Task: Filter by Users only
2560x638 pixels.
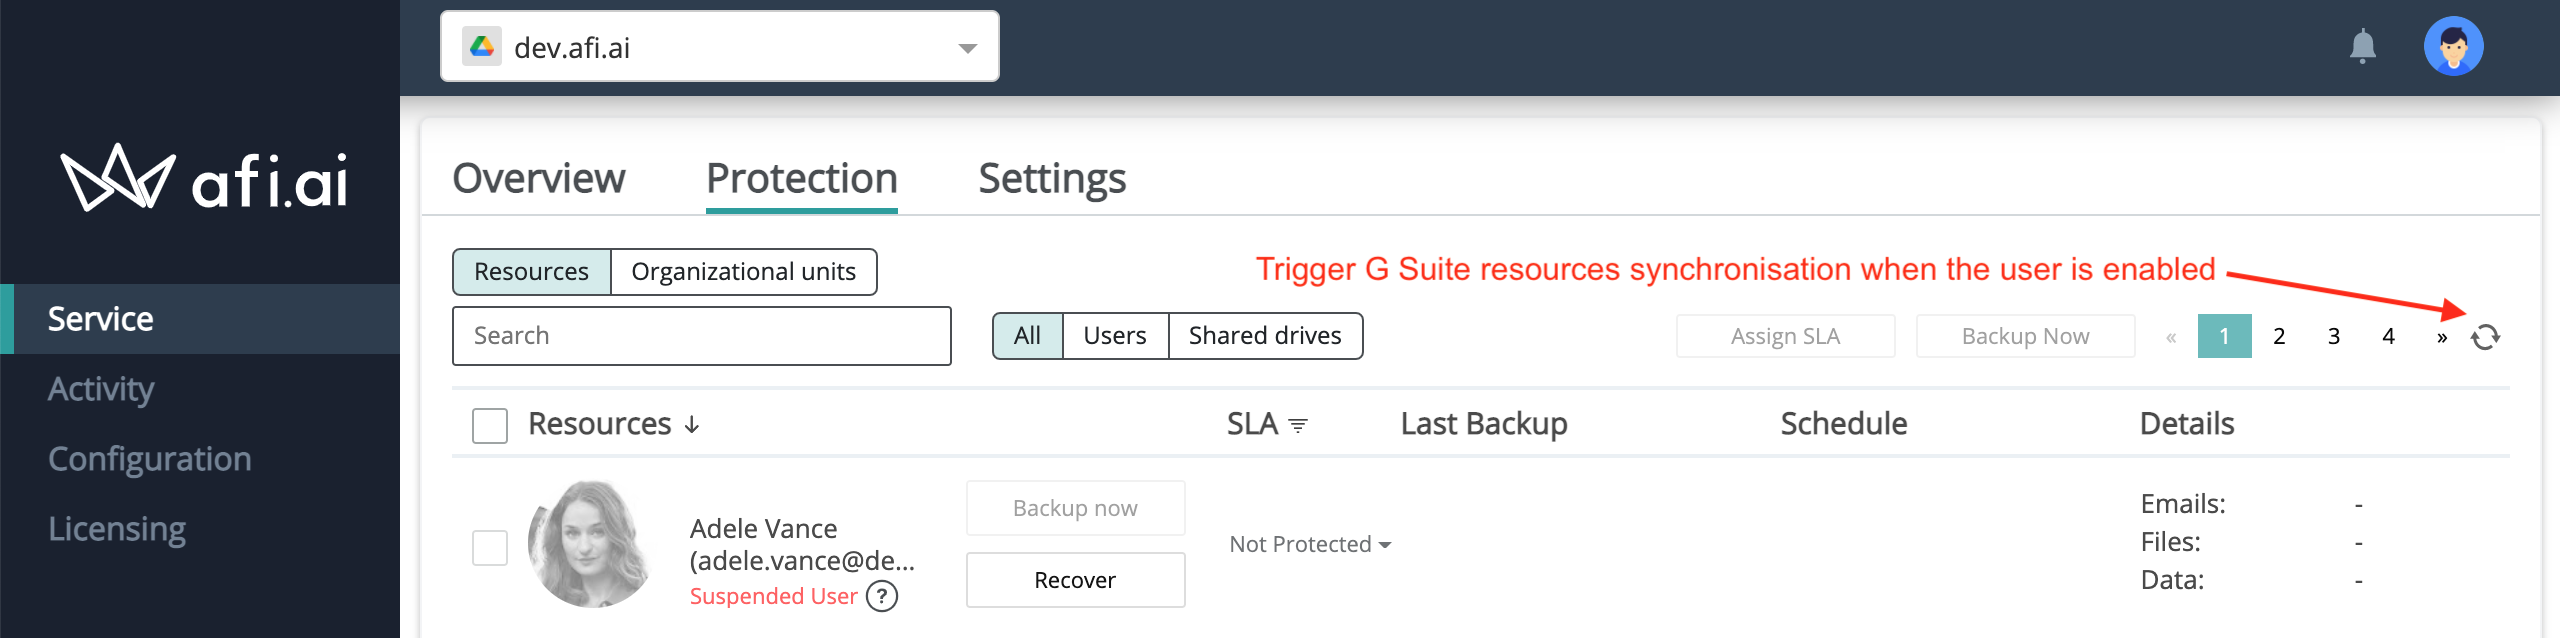Action: (x=1115, y=336)
